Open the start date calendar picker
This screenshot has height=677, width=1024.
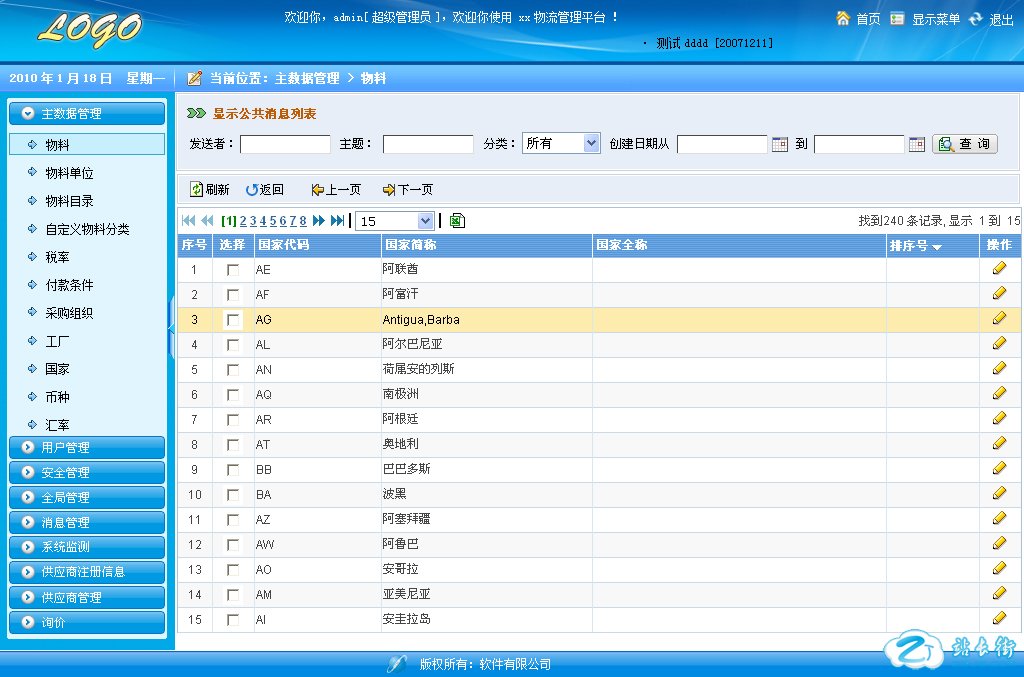coord(780,144)
